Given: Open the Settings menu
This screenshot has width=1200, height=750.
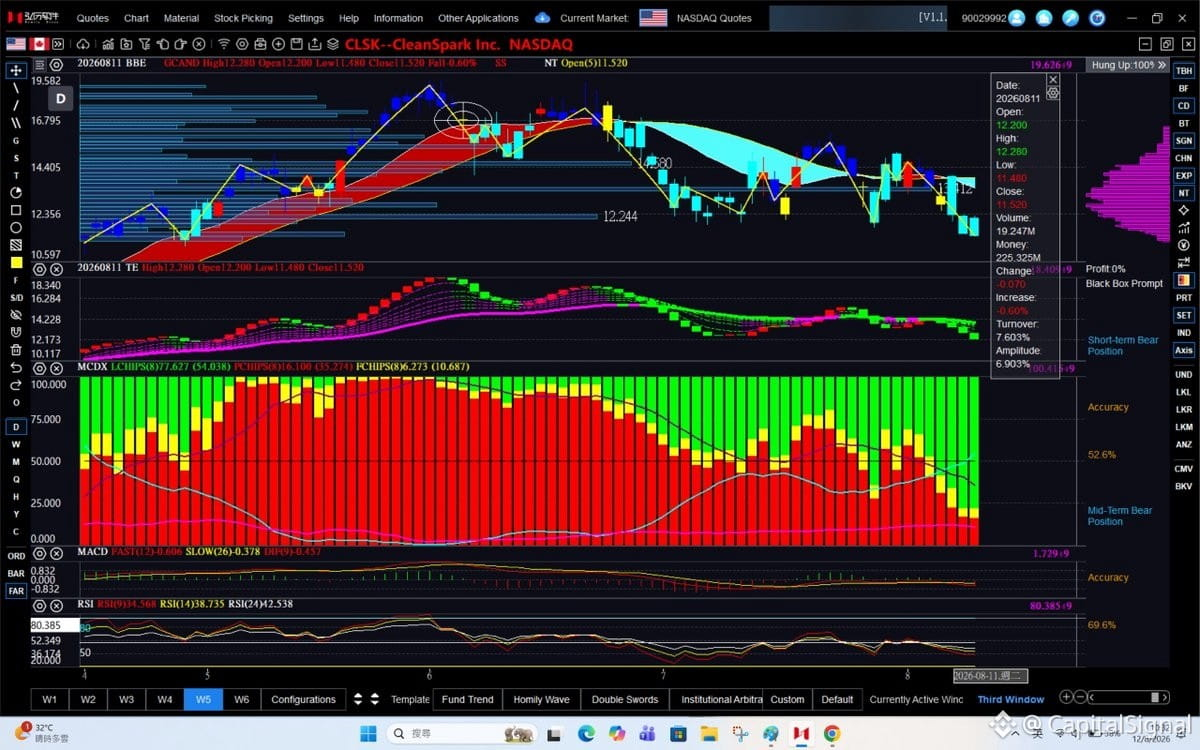Looking at the screenshot, I should 306,18.
